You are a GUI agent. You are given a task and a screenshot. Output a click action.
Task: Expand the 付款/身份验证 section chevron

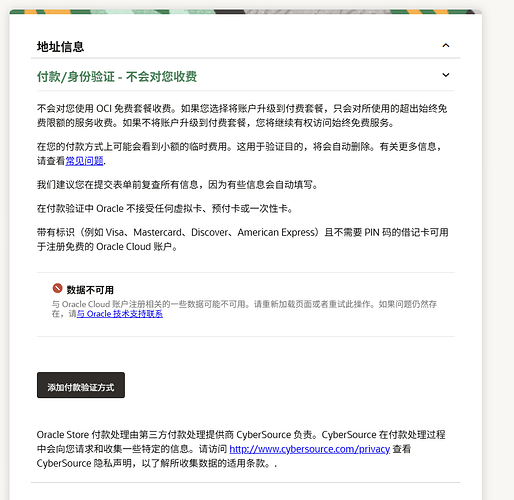pyautogui.click(x=446, y=75)
